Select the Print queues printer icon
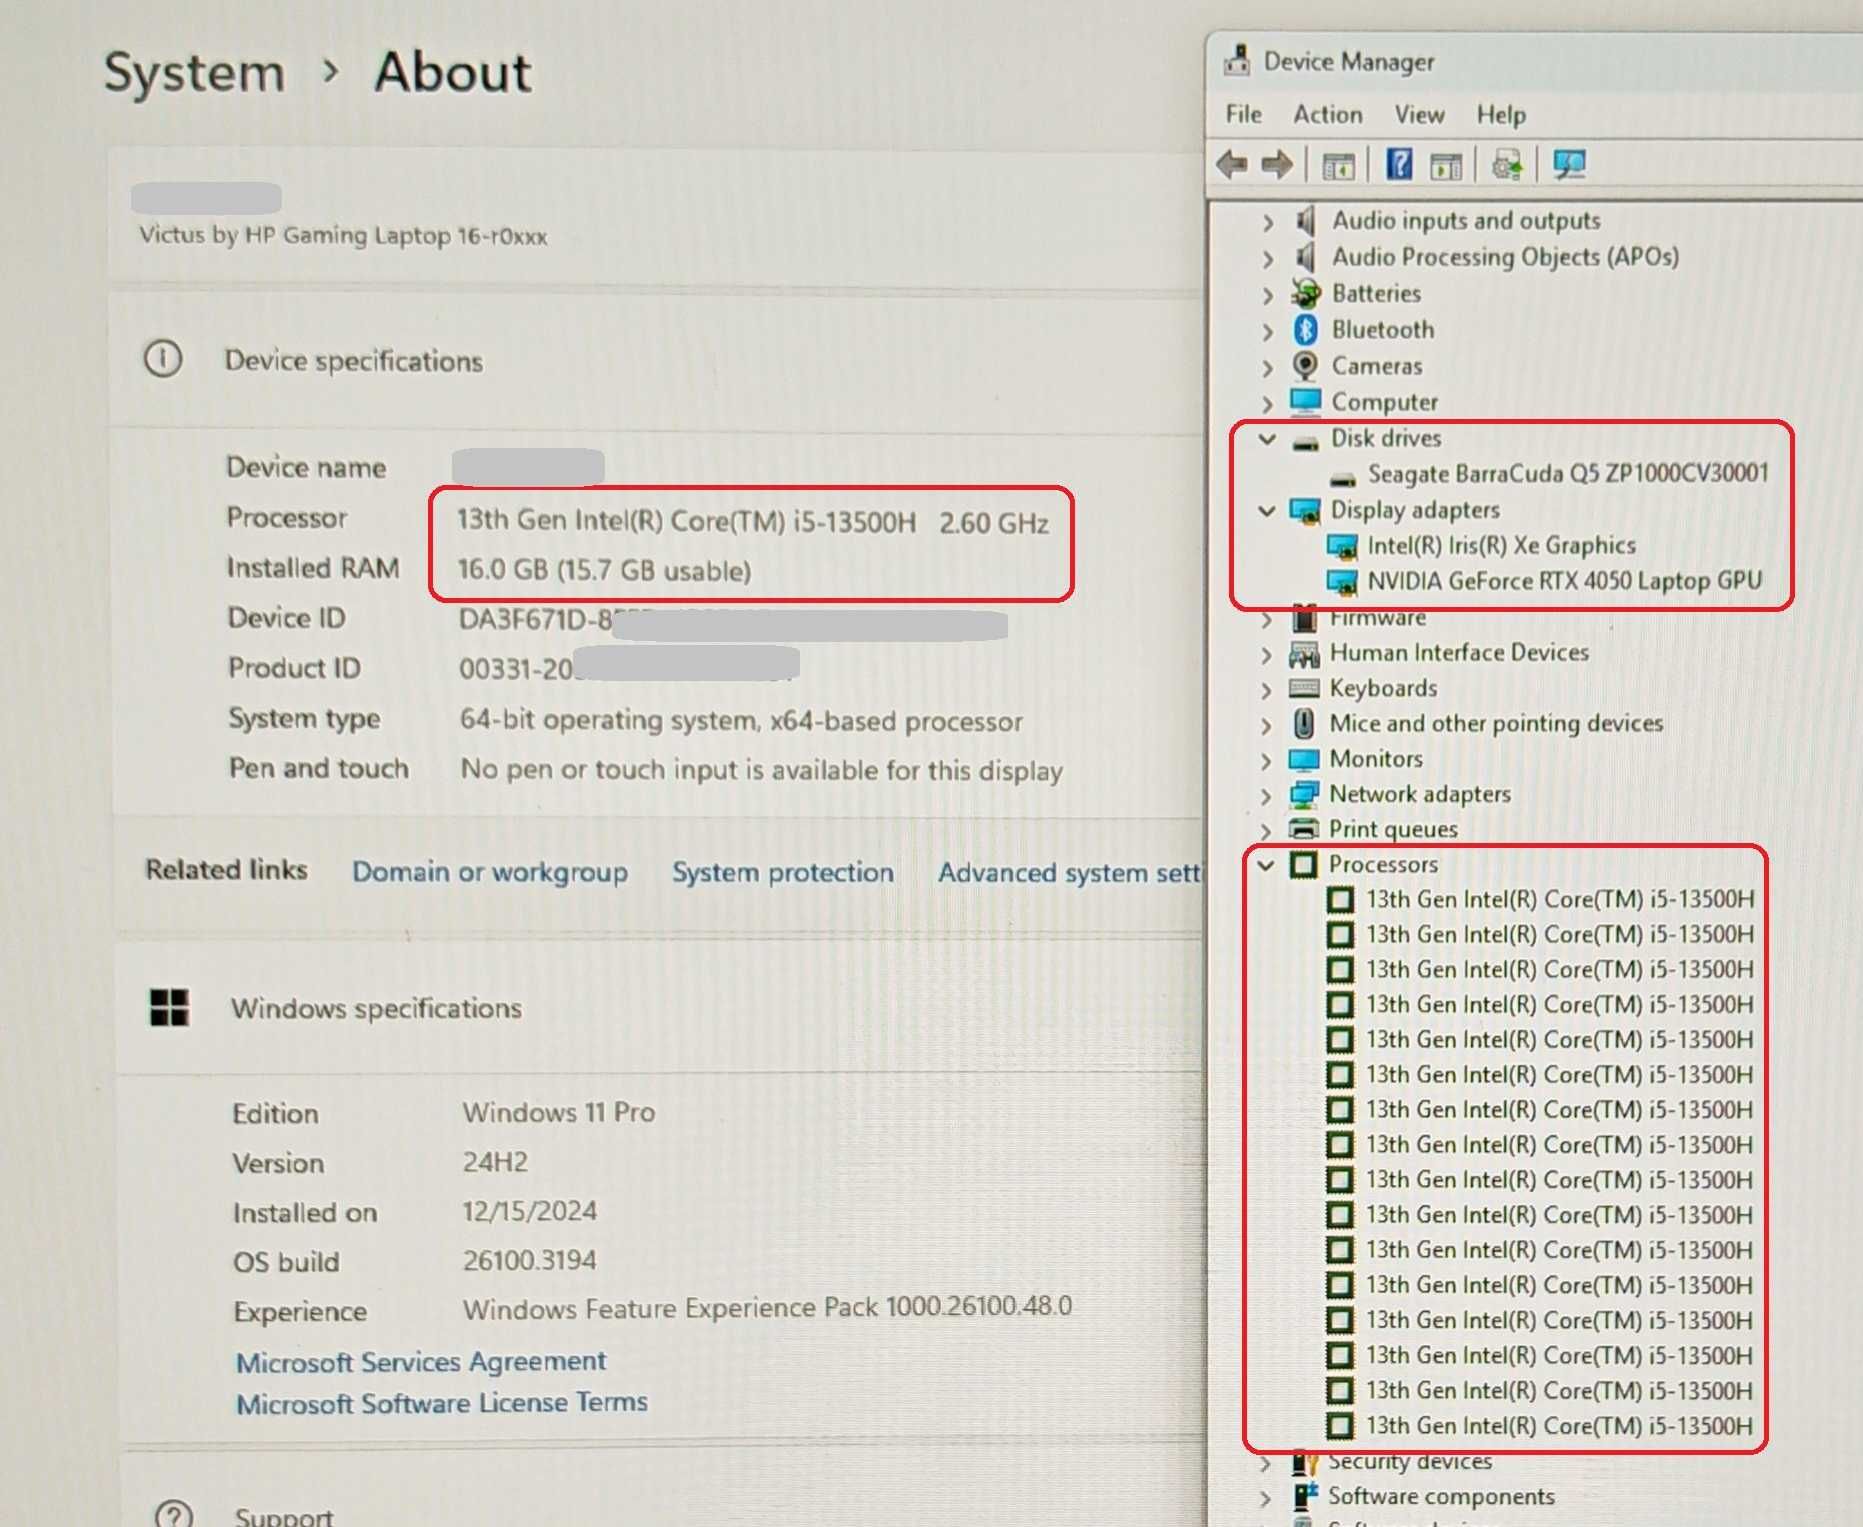The image size is (1863, 1527). (1304, 829)
